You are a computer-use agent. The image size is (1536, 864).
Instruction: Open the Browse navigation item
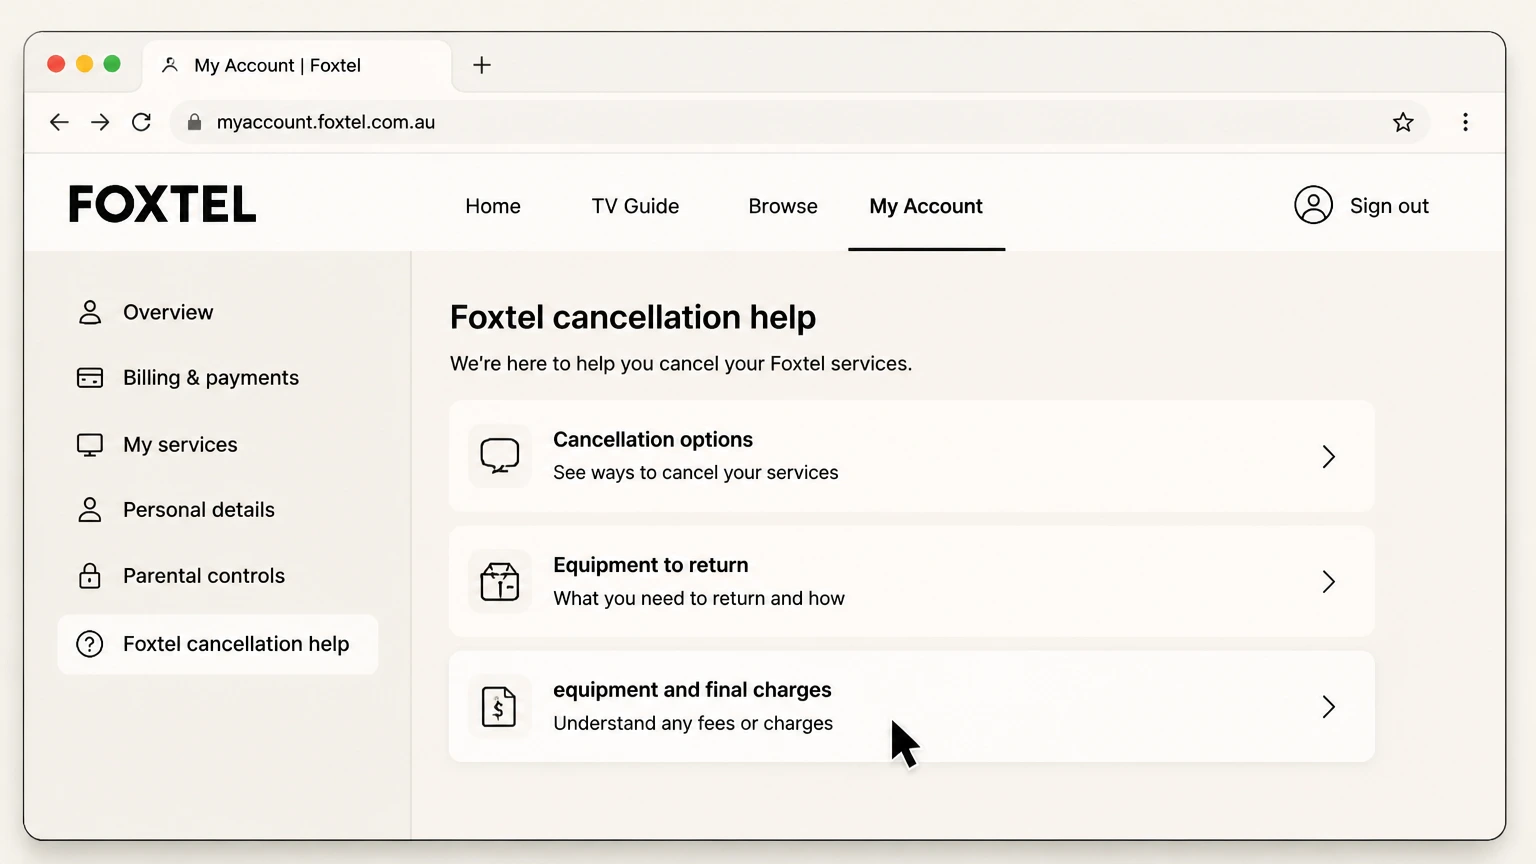pyautogui.click(x=783, y=206)
